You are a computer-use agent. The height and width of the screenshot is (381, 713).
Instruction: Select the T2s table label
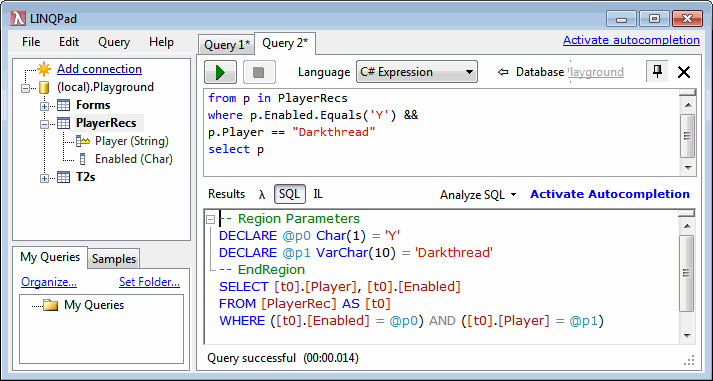pyautogui.click(x=85, y=177)
